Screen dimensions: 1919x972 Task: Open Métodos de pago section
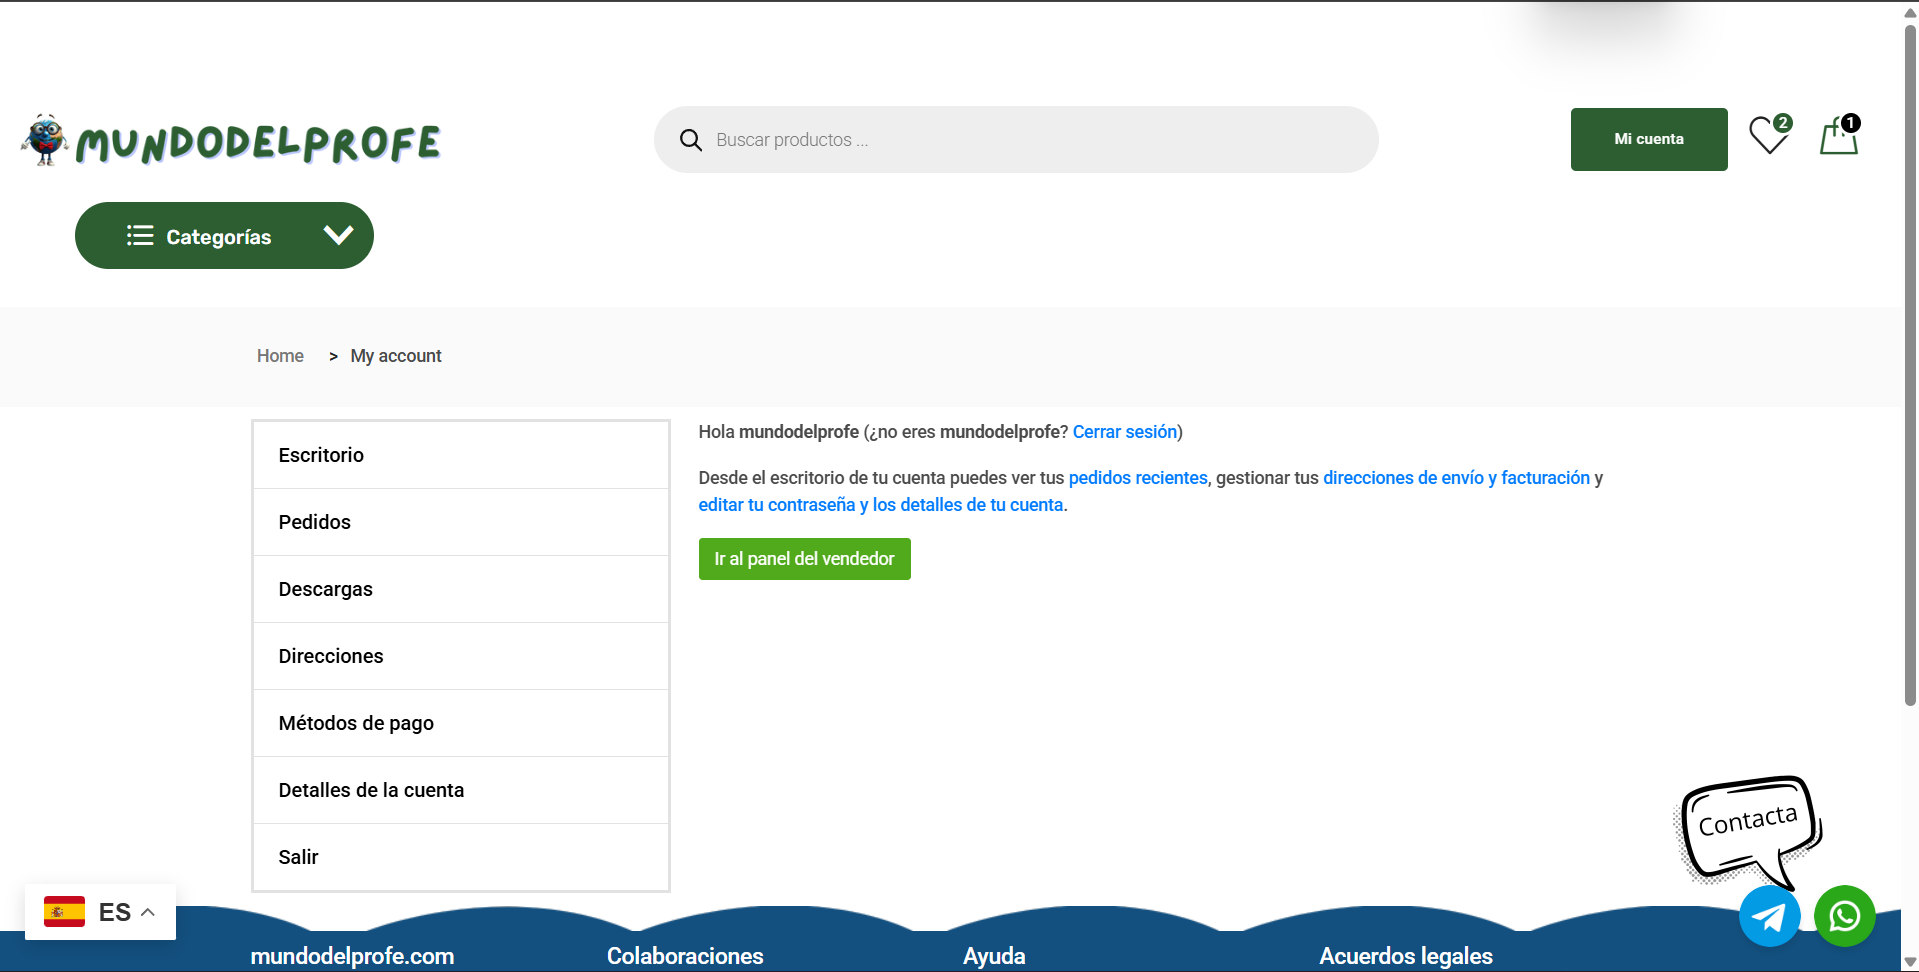(x=356, y=723)
